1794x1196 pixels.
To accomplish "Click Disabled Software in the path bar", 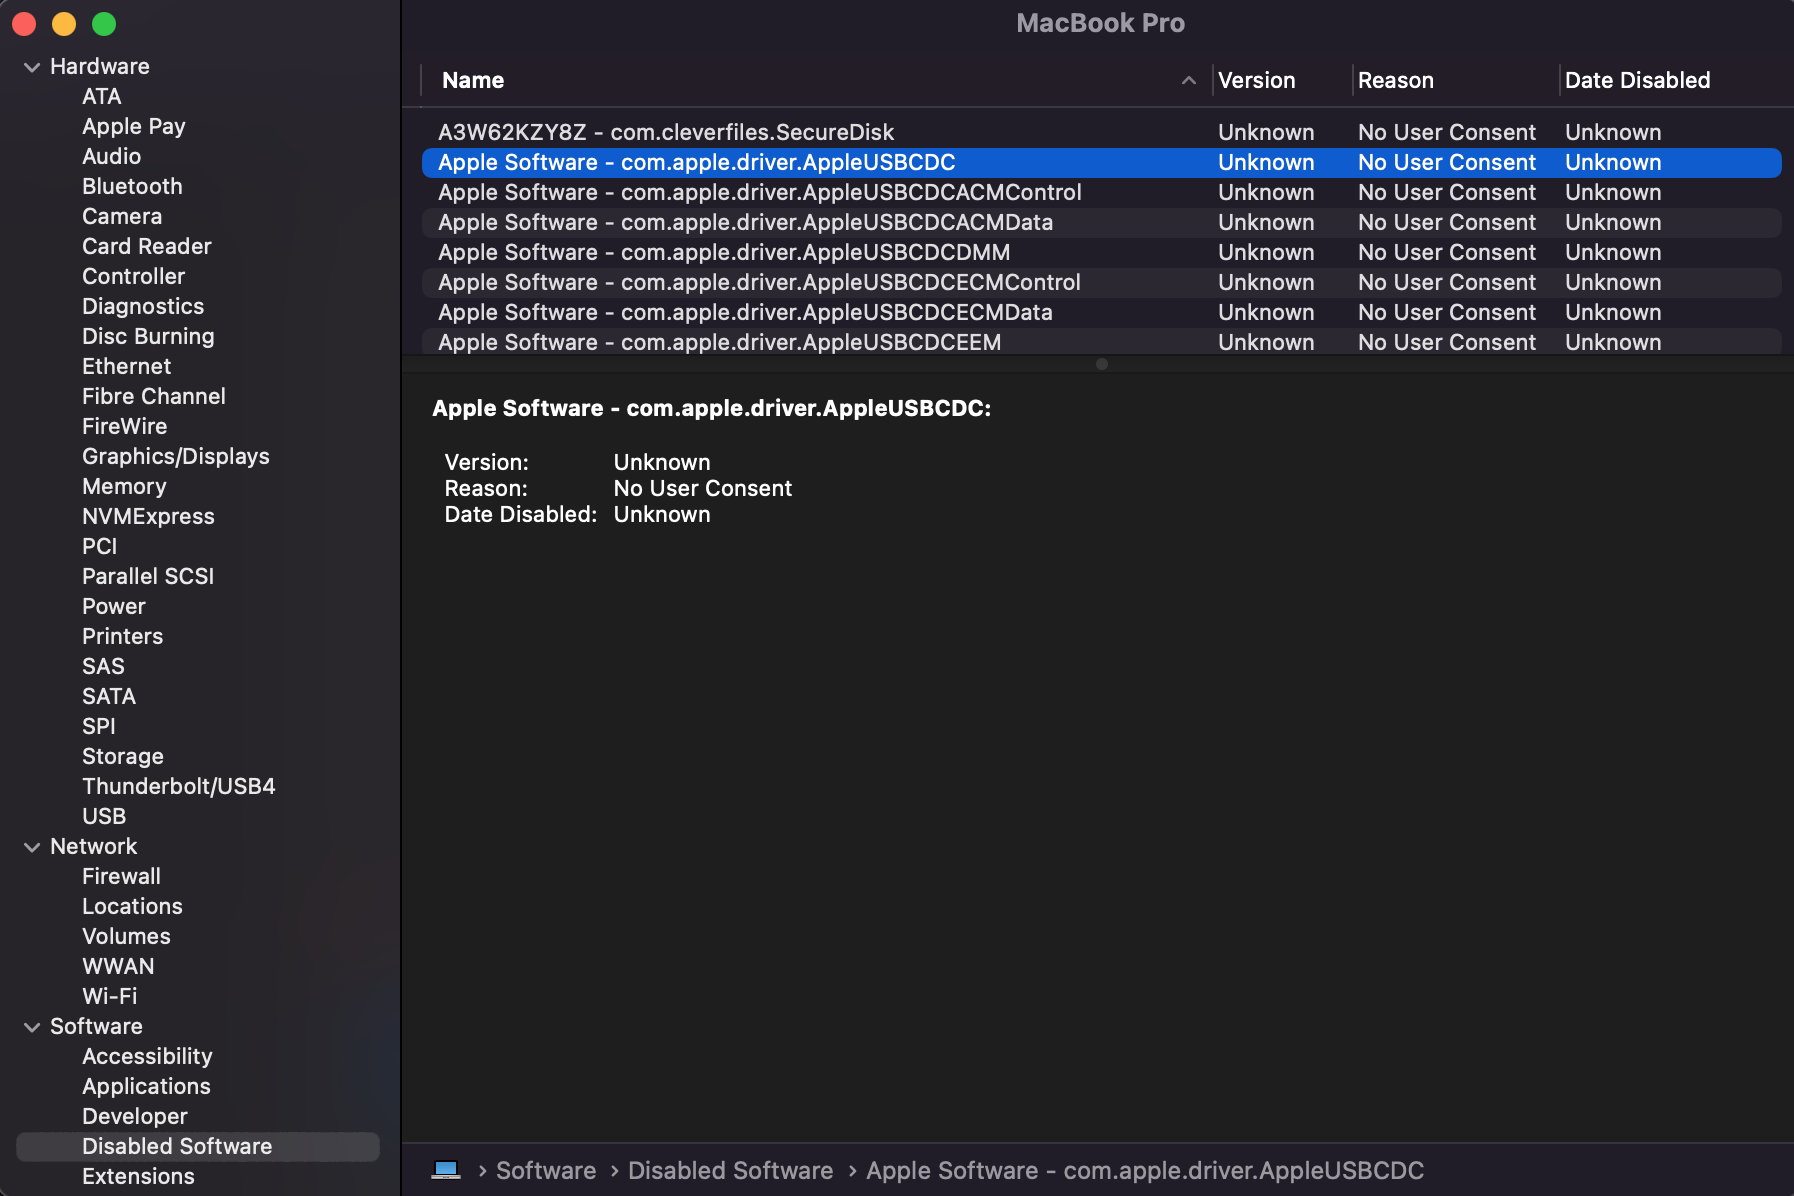I will (730, 1171).
